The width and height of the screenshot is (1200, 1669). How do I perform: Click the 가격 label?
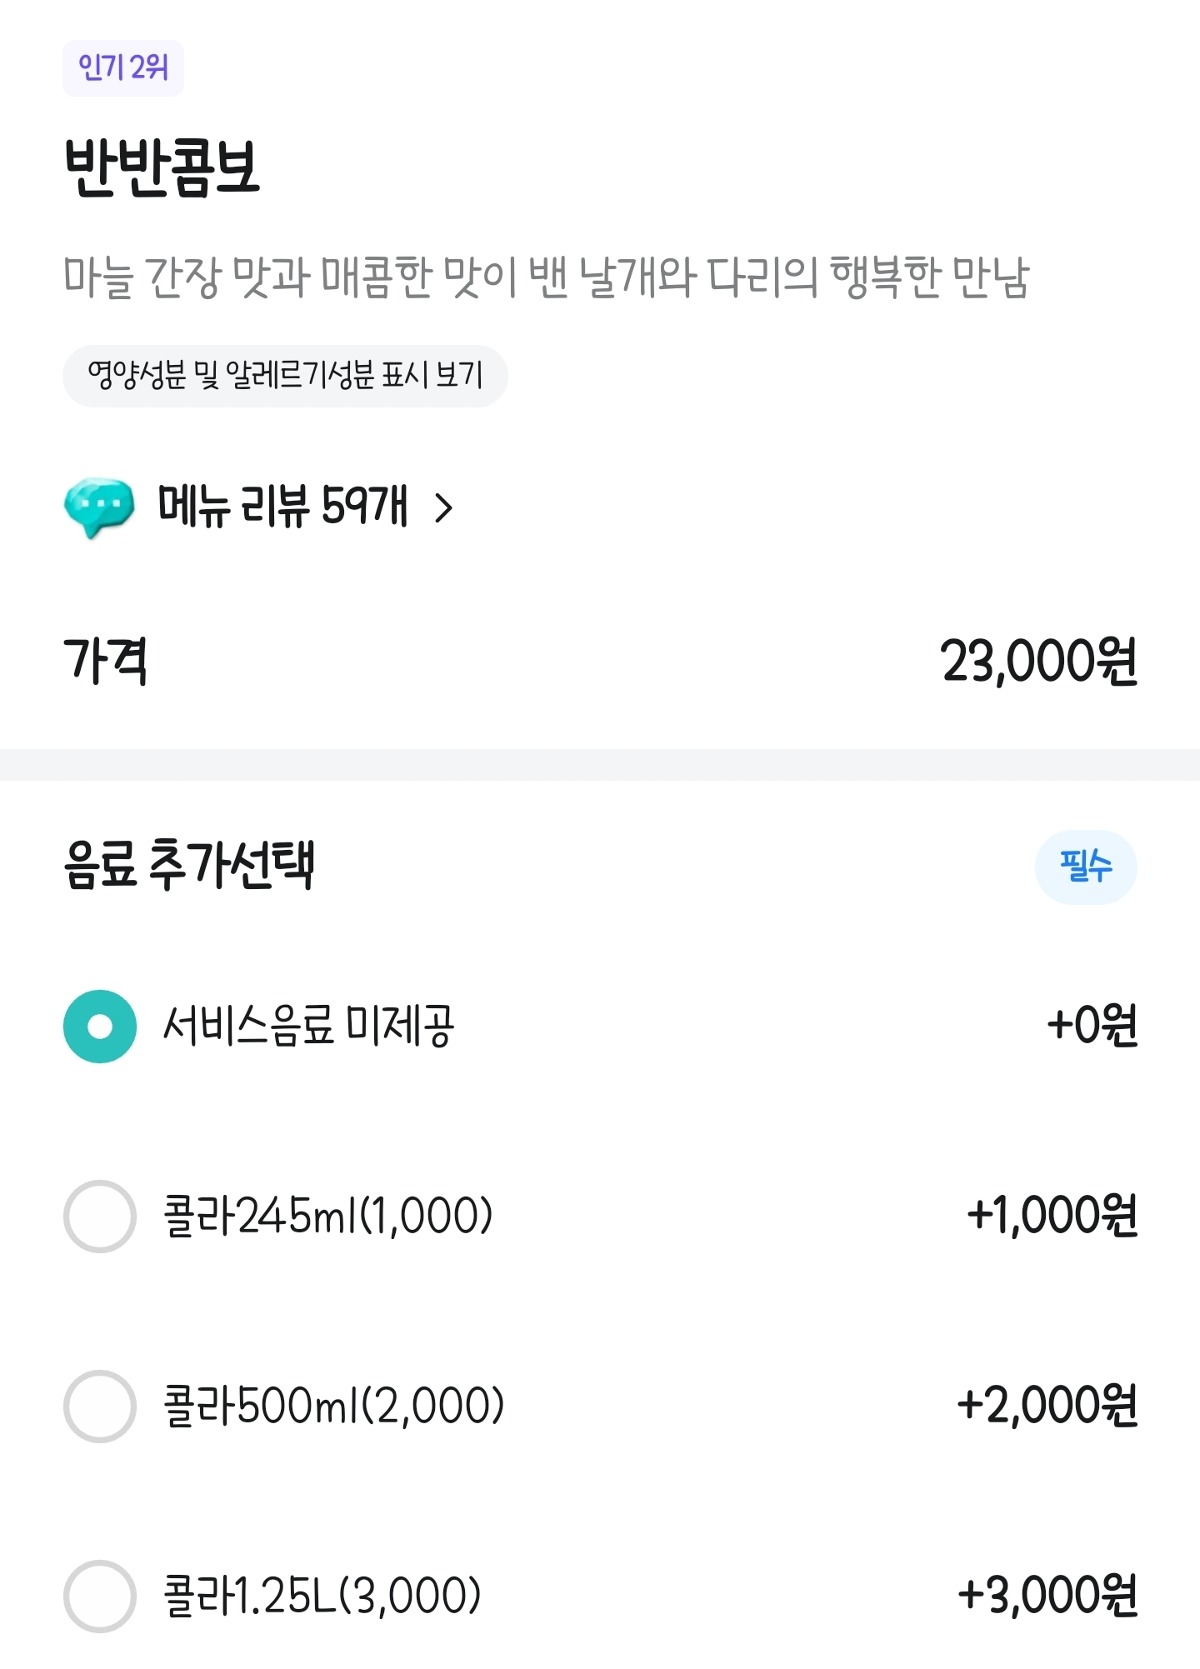pyautogui.click(x=106, y=662)
